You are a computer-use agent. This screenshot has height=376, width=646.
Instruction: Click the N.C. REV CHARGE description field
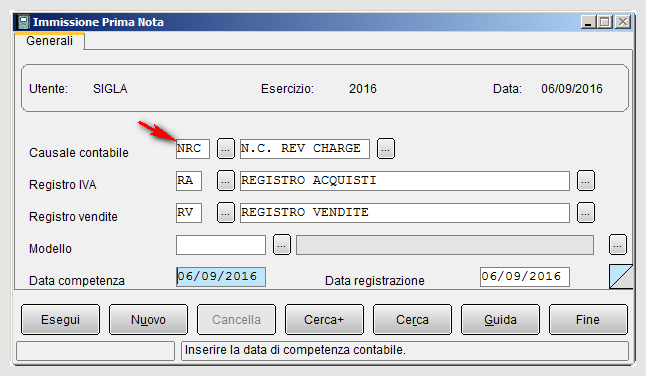point(305,149)
